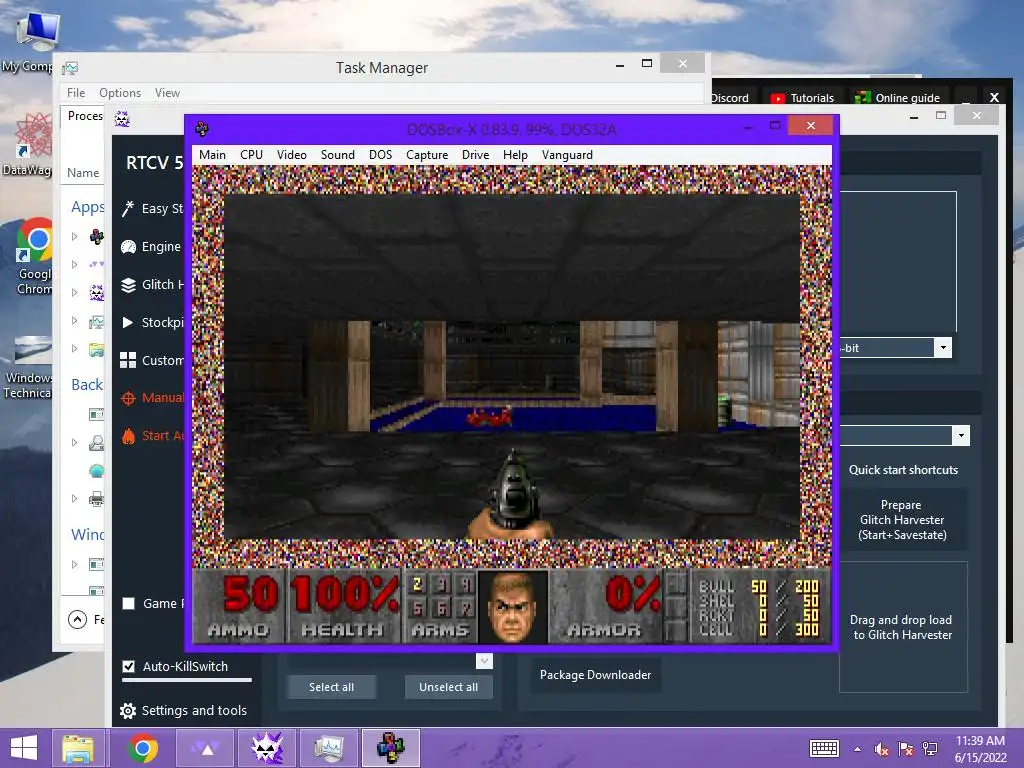Expand the RTCV process row in Task Manager
Screen dimensions: 1024x768
(74, 293)
